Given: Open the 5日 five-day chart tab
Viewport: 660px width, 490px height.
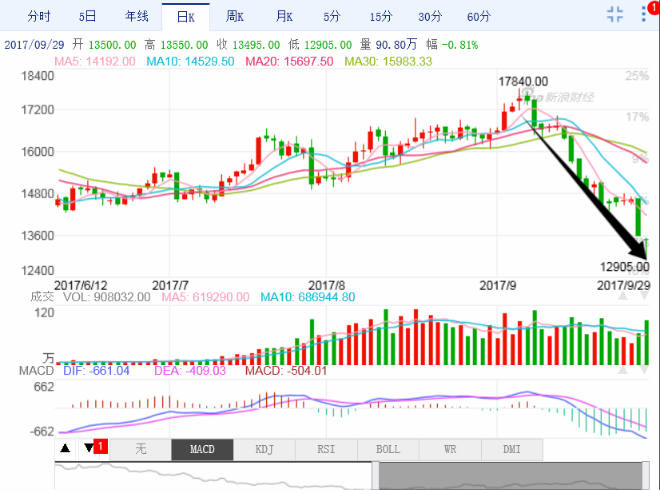Looking at the screenshot, I should [88, 16].
